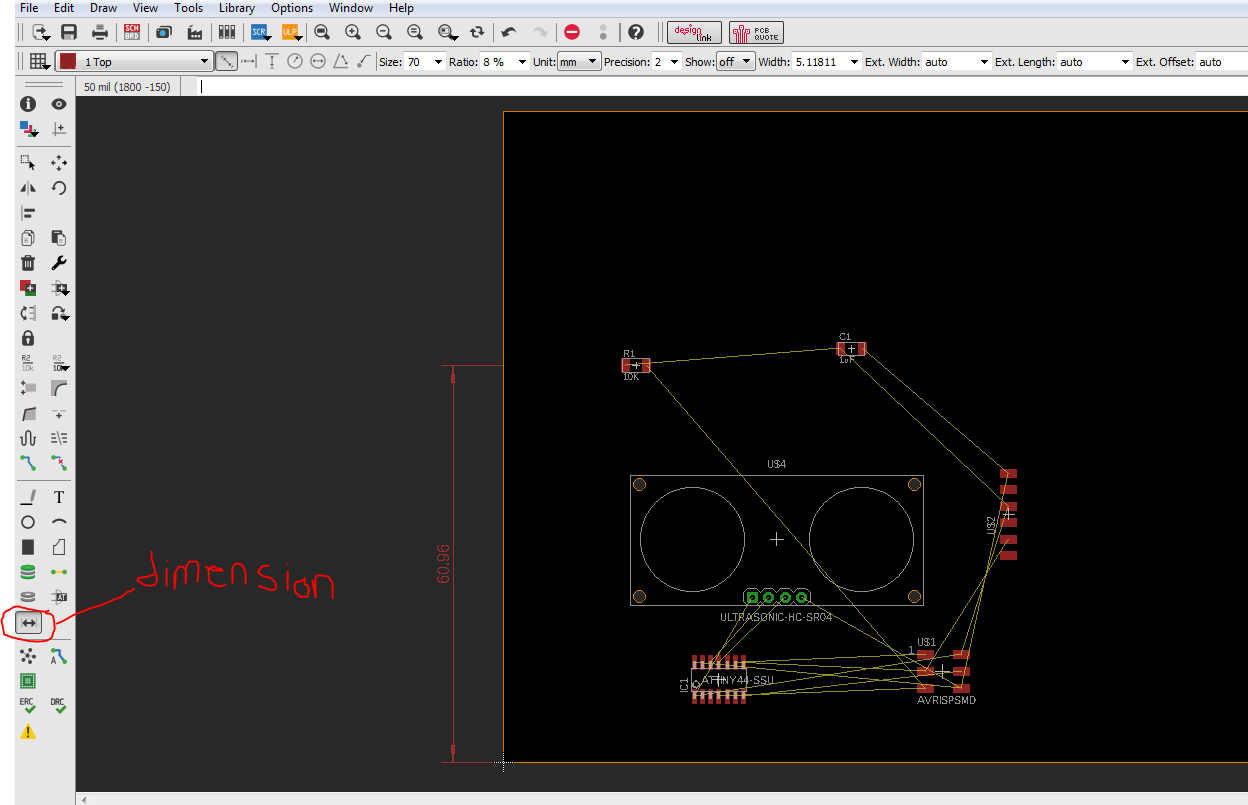
Task: Click the Ratsnest tool icon
Action: pyautogui.click(x=28, y=656)
